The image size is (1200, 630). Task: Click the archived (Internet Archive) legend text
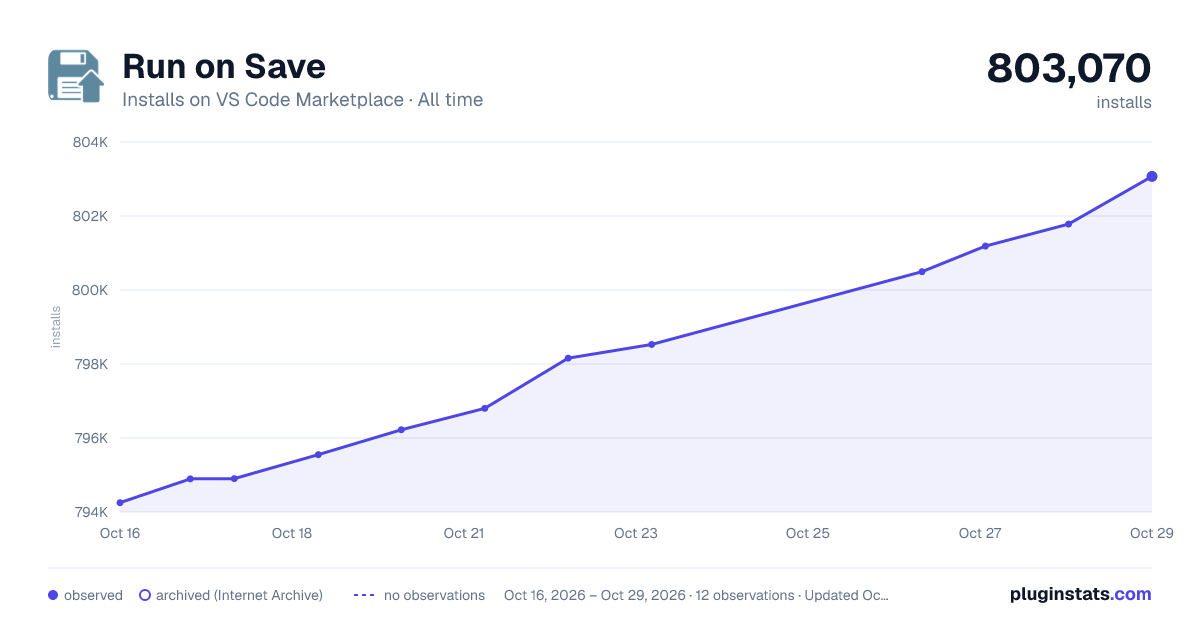pos(239,595)
